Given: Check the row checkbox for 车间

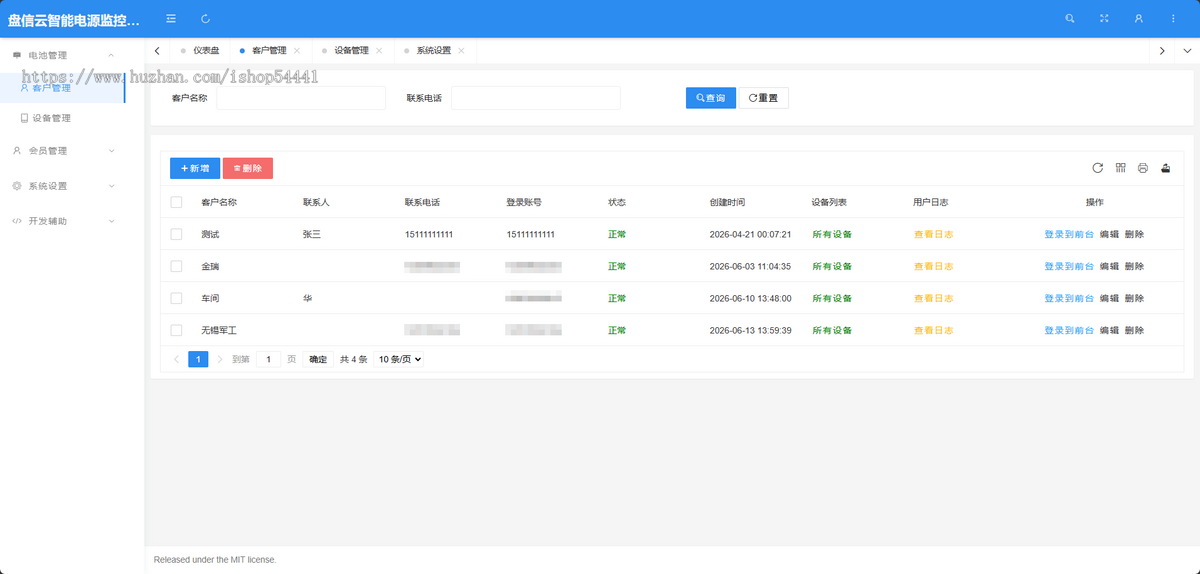Looking at the screenshot, I should point(177,298).
